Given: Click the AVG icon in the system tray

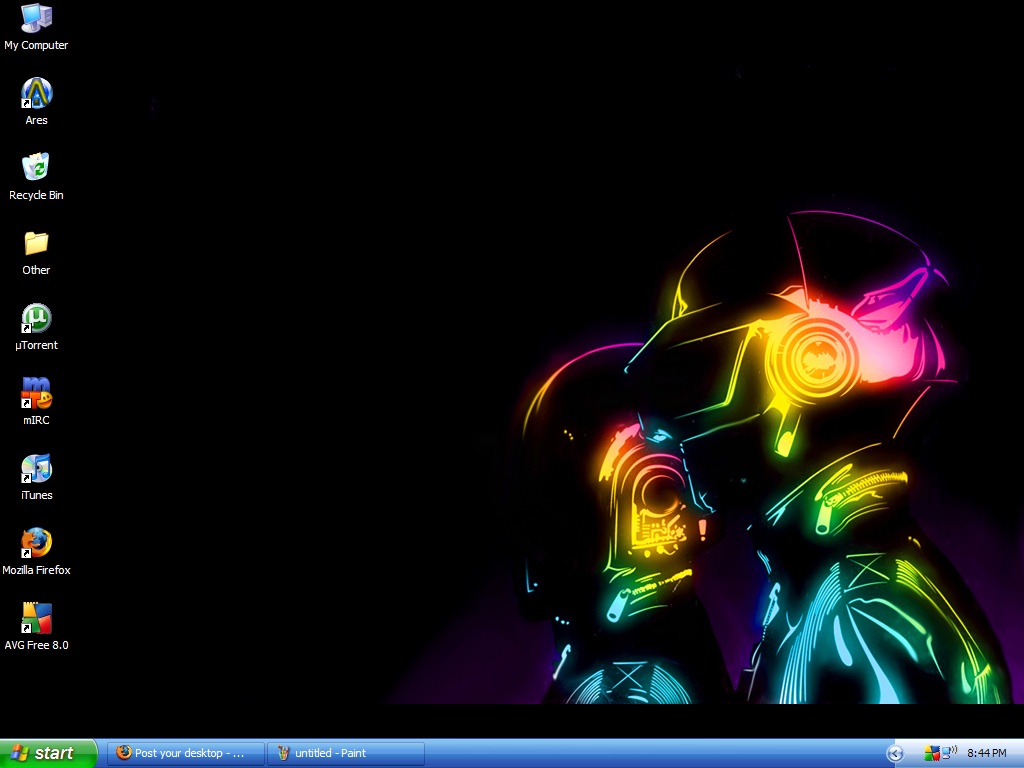Looking at the screenshot, I should tap(932, 754).
